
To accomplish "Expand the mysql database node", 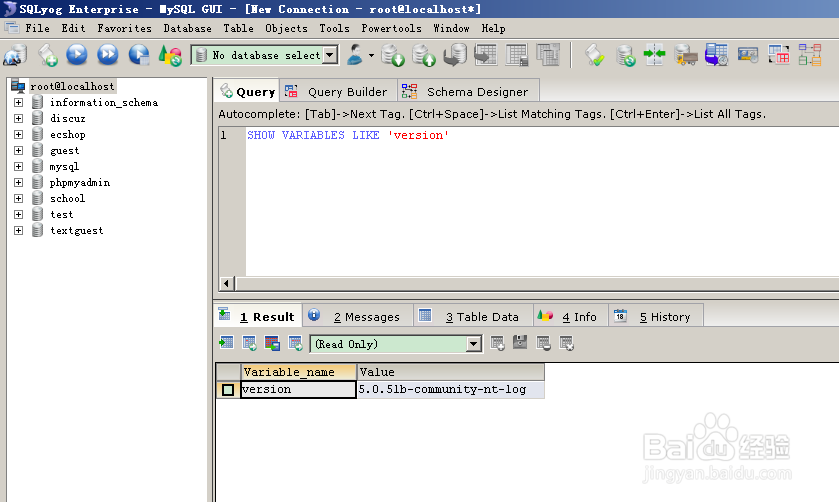I will click(x=19, y=166).
